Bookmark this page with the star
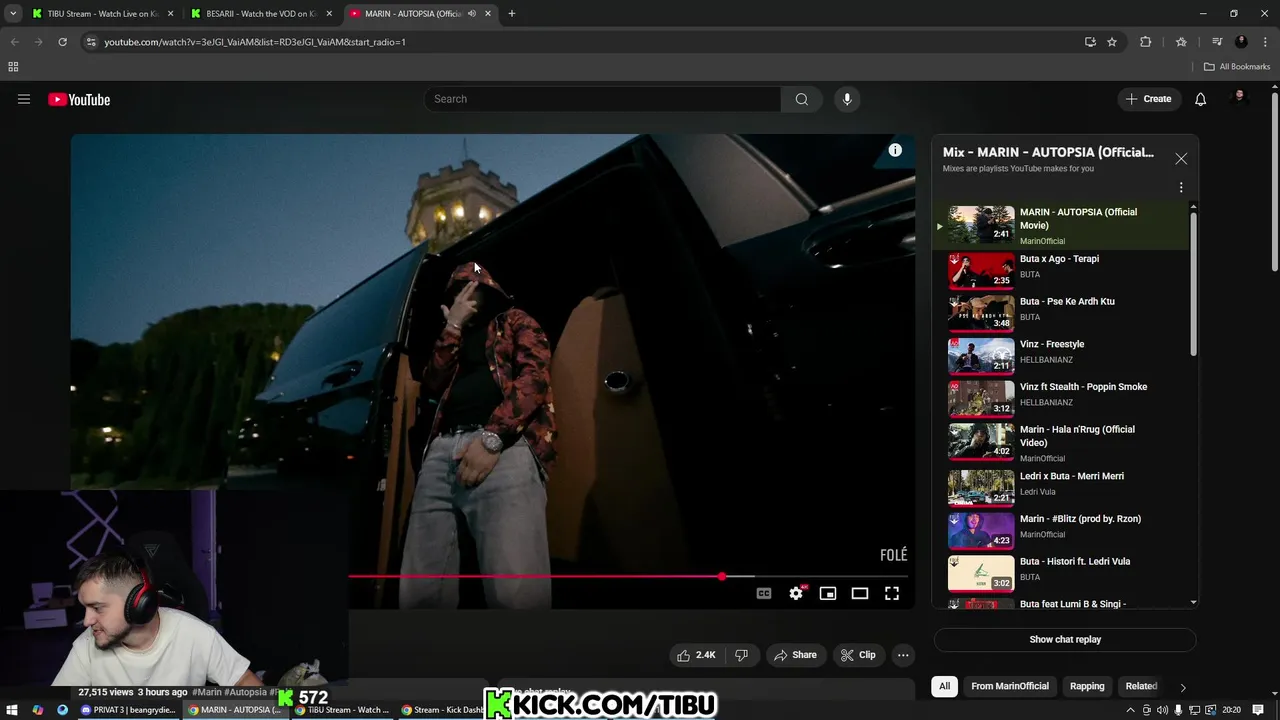Viewport: 1280px width, 720px height. 1112,42
